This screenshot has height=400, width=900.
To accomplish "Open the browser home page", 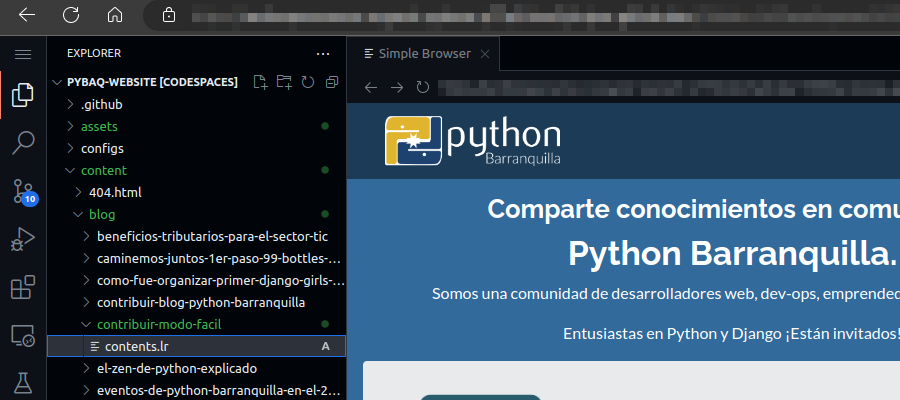I will pyautogui.click(x=115, y=15).
